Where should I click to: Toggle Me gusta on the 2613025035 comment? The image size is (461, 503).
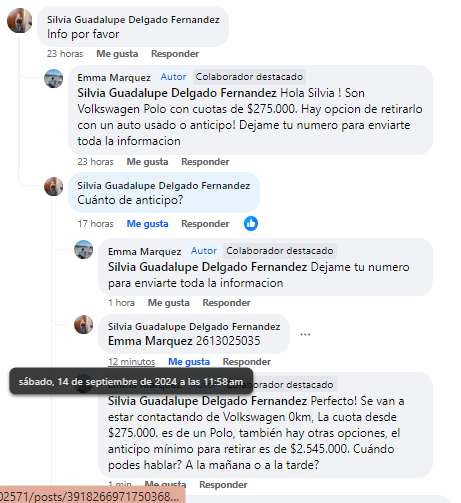189,362
